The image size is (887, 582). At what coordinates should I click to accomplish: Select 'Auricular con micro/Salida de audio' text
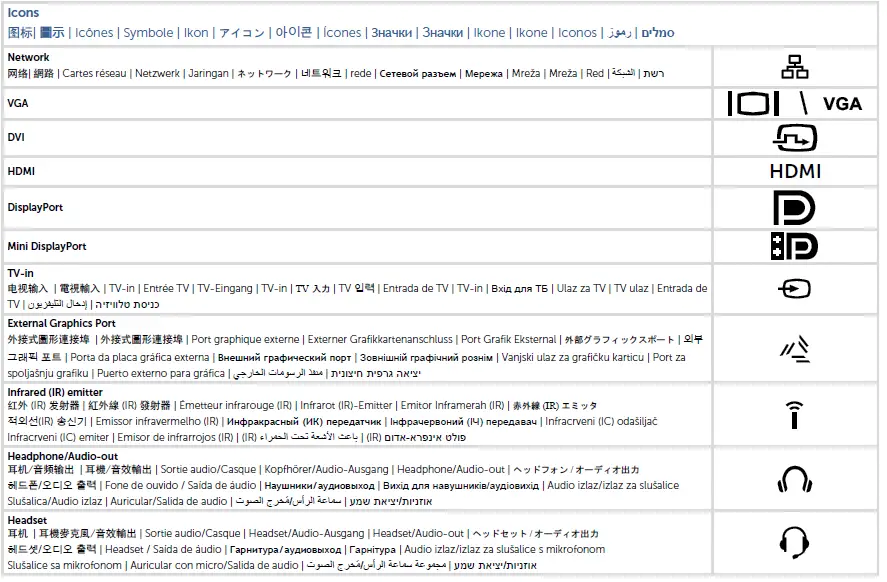coord(216,568)
